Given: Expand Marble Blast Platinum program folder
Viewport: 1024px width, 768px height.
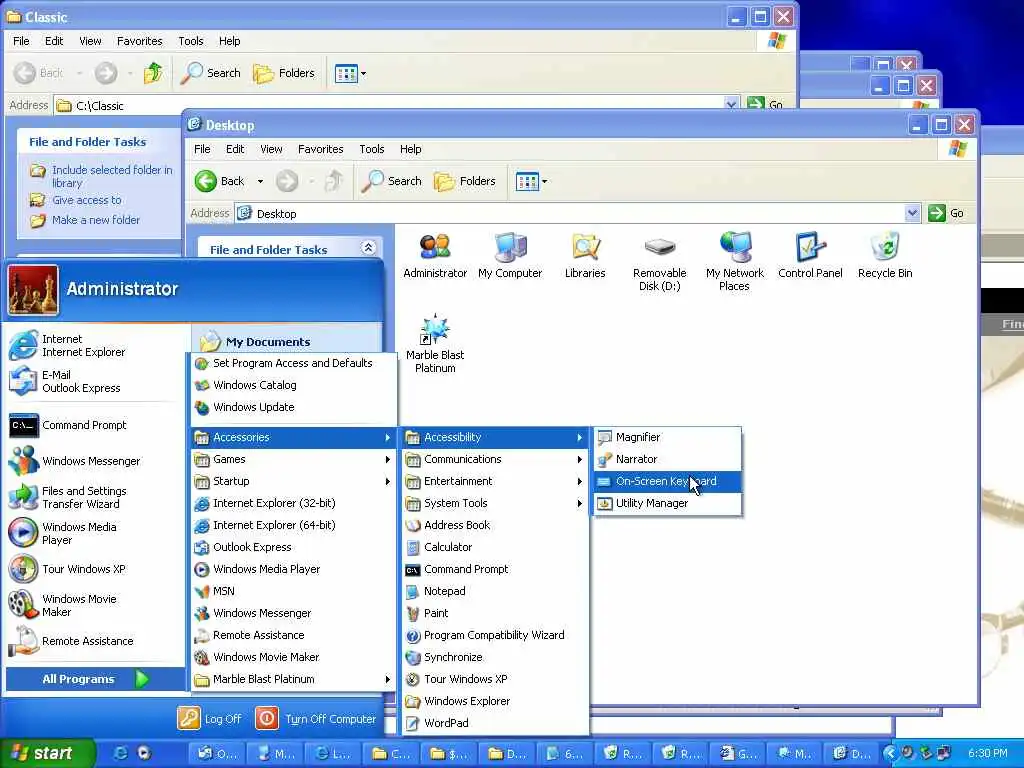Looking at the screenshot, I should coord(293,679).
